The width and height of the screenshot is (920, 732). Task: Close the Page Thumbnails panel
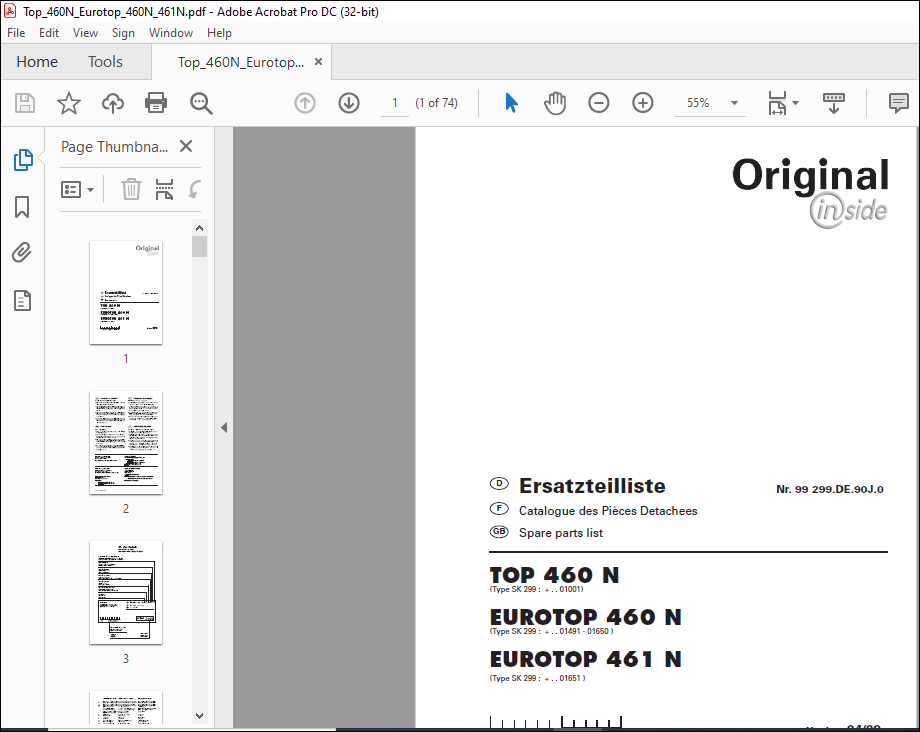click(x=186, y=146)
